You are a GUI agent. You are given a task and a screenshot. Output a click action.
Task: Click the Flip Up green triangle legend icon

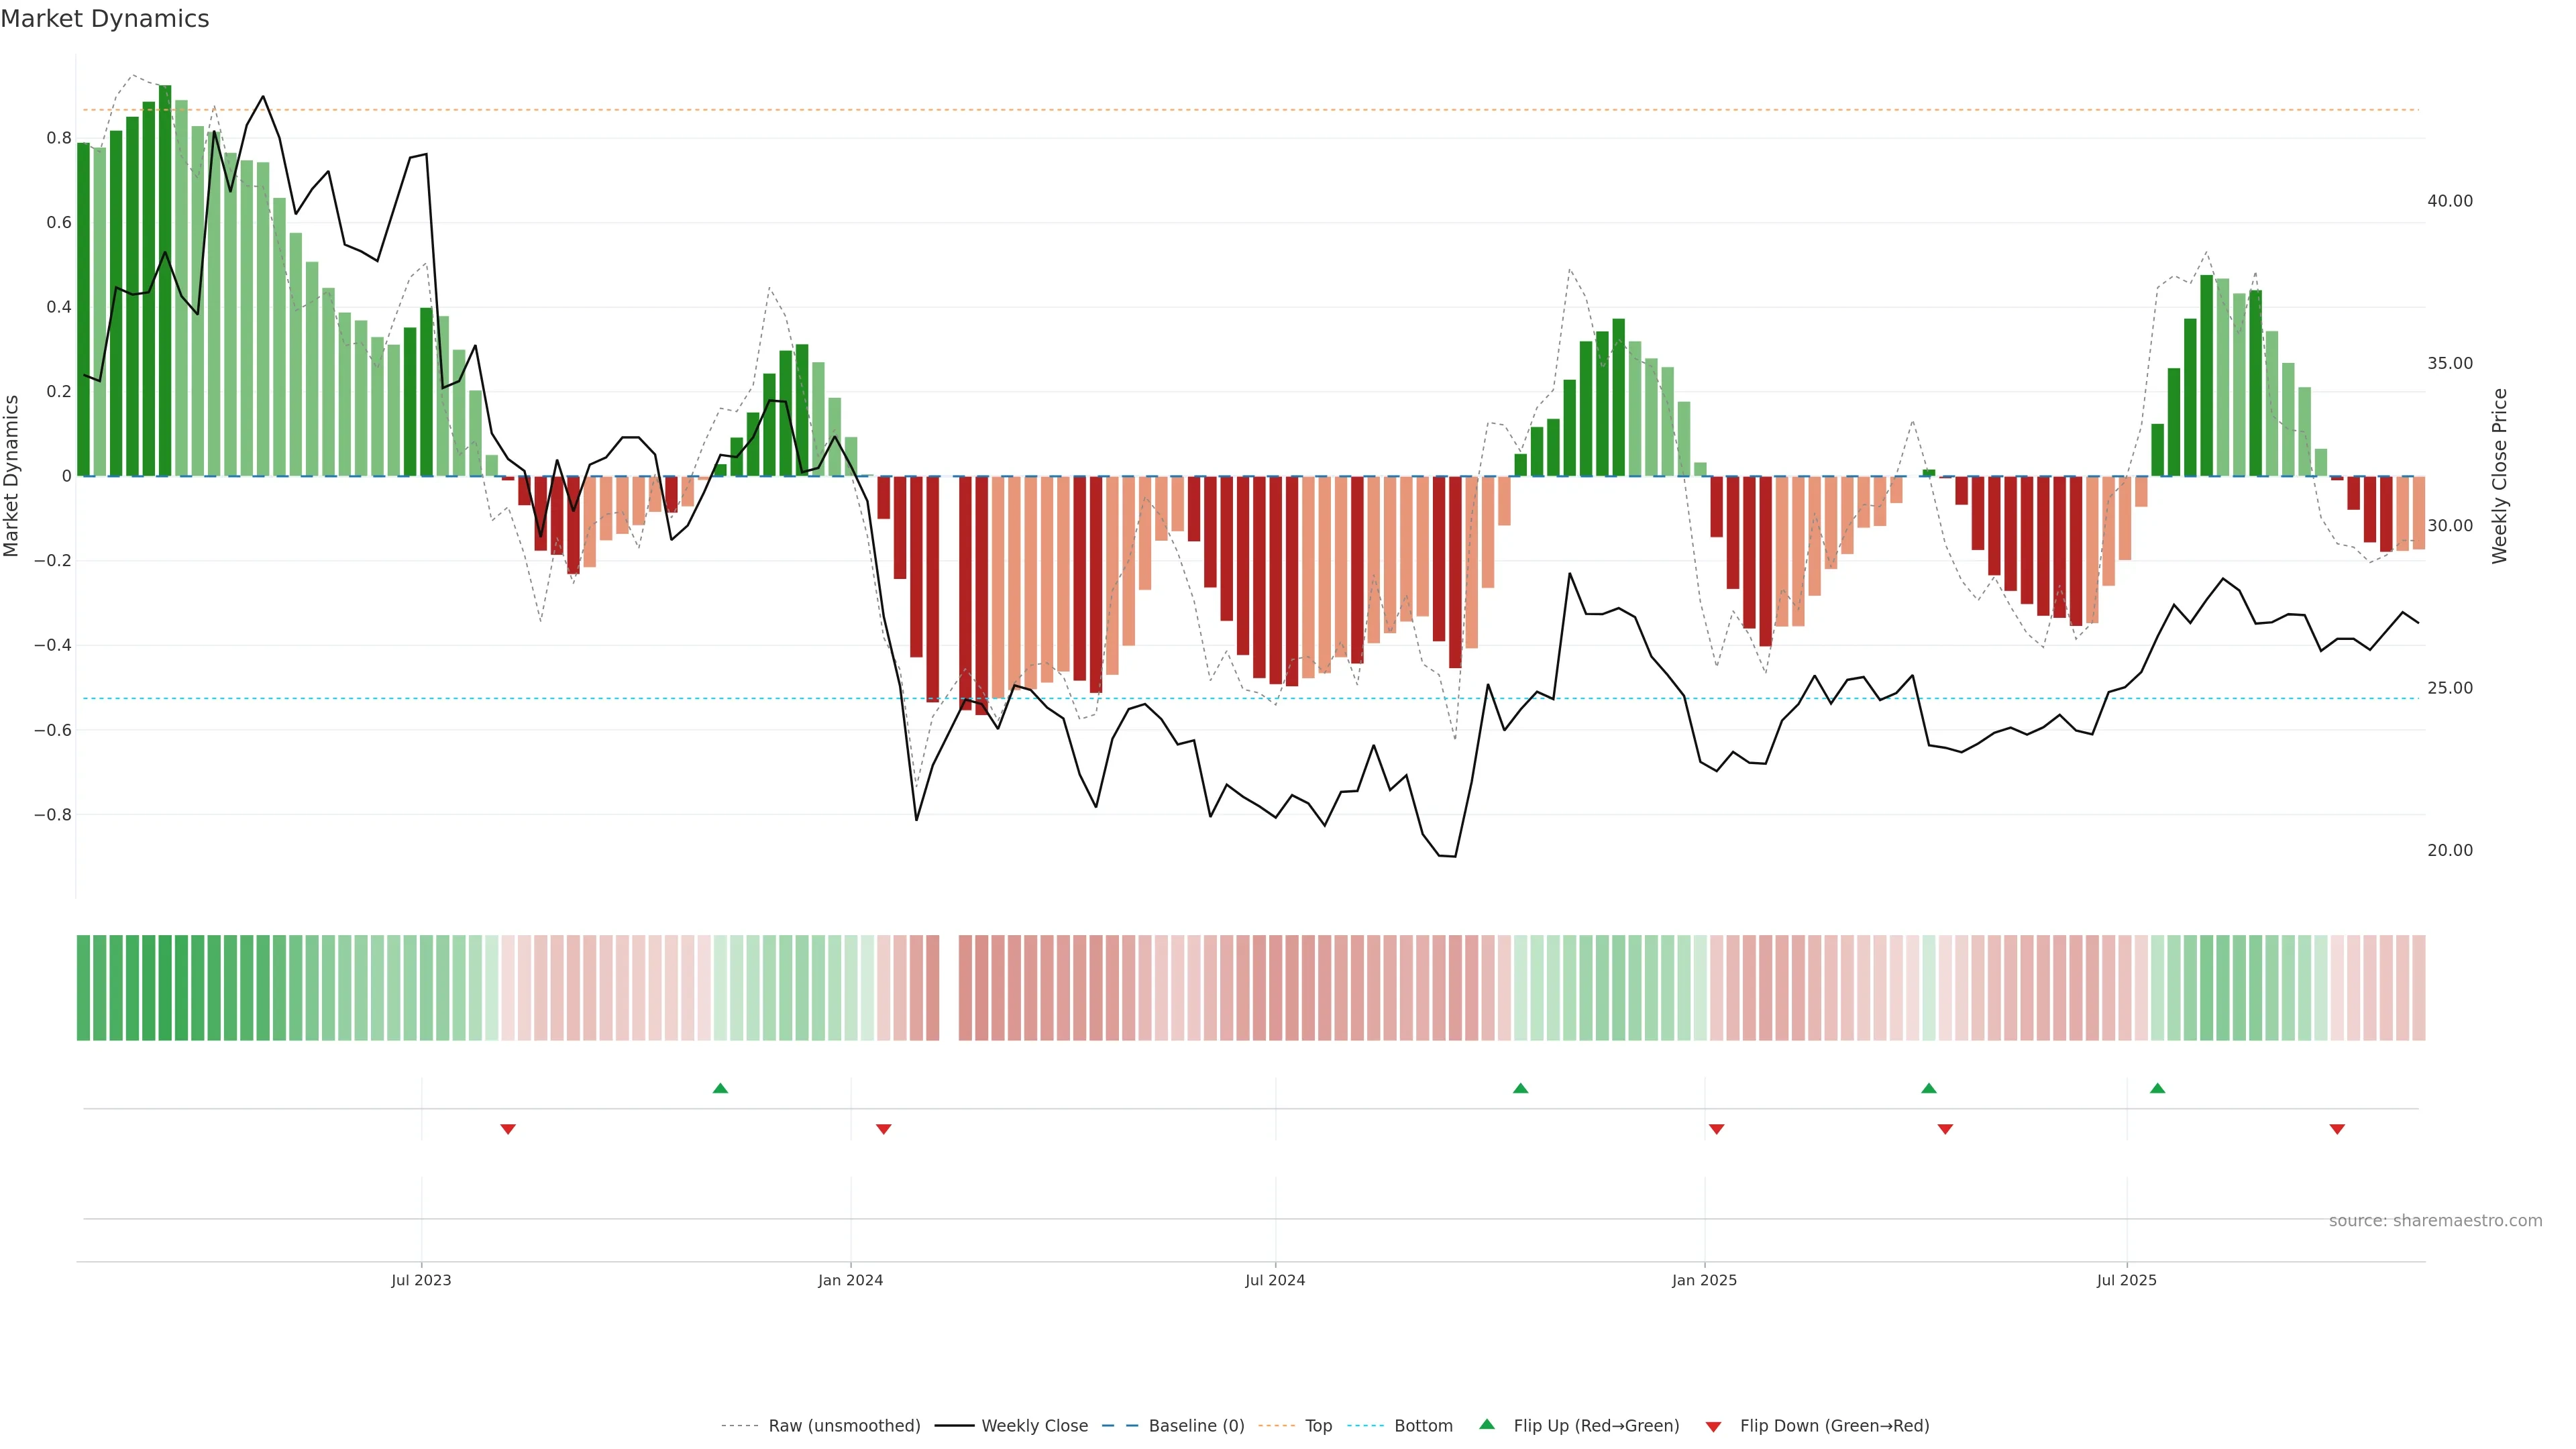click(1486, 1424)
